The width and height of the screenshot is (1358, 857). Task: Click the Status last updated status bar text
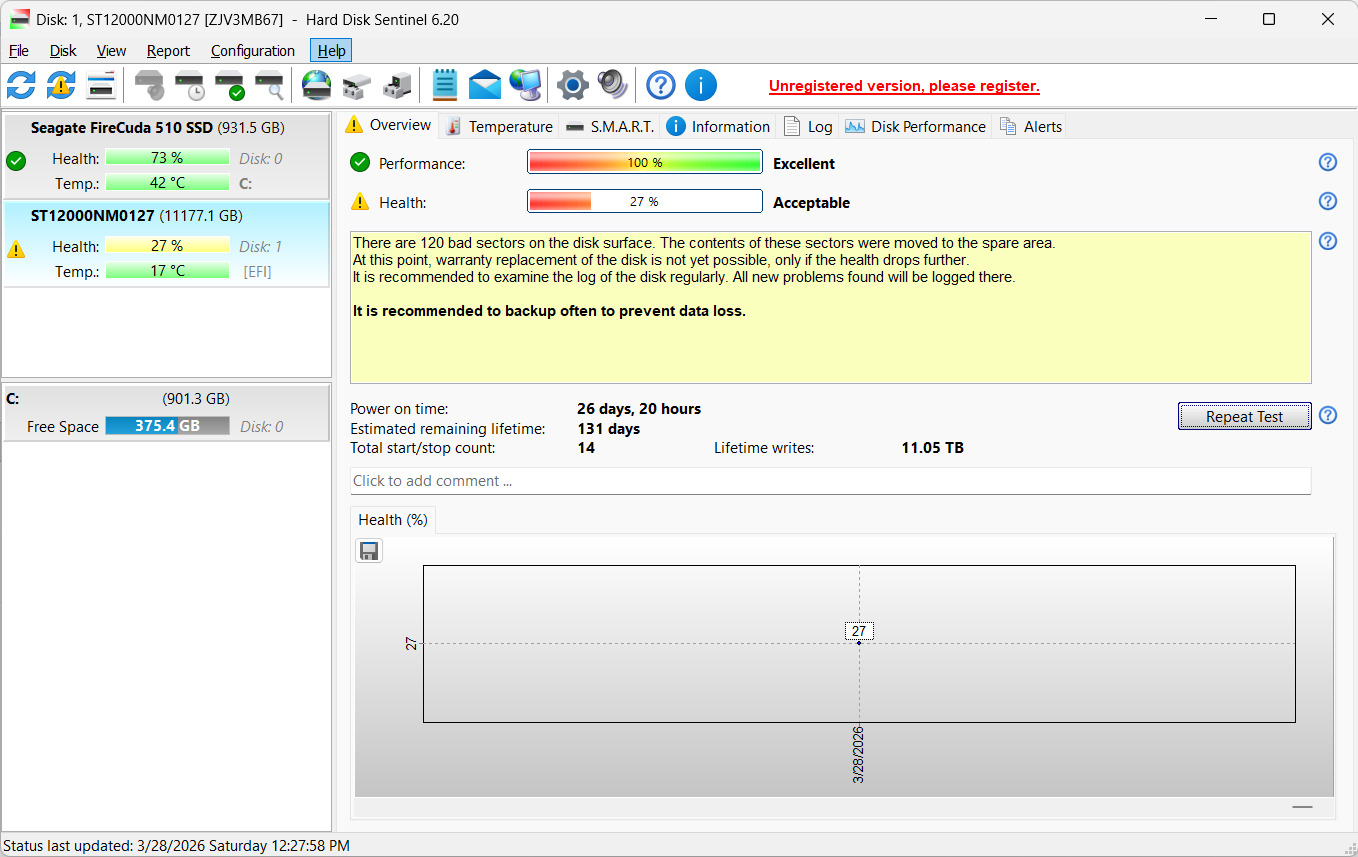(x=177, y=846)
